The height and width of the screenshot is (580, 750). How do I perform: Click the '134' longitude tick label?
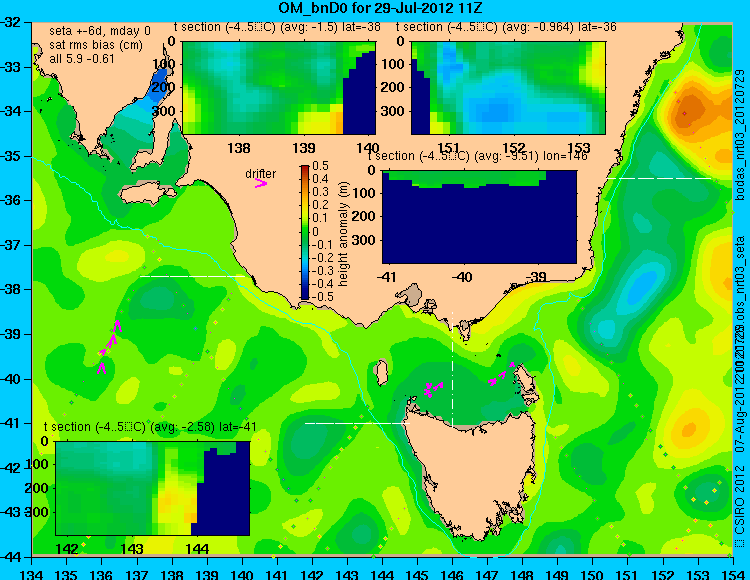(32, 573)
